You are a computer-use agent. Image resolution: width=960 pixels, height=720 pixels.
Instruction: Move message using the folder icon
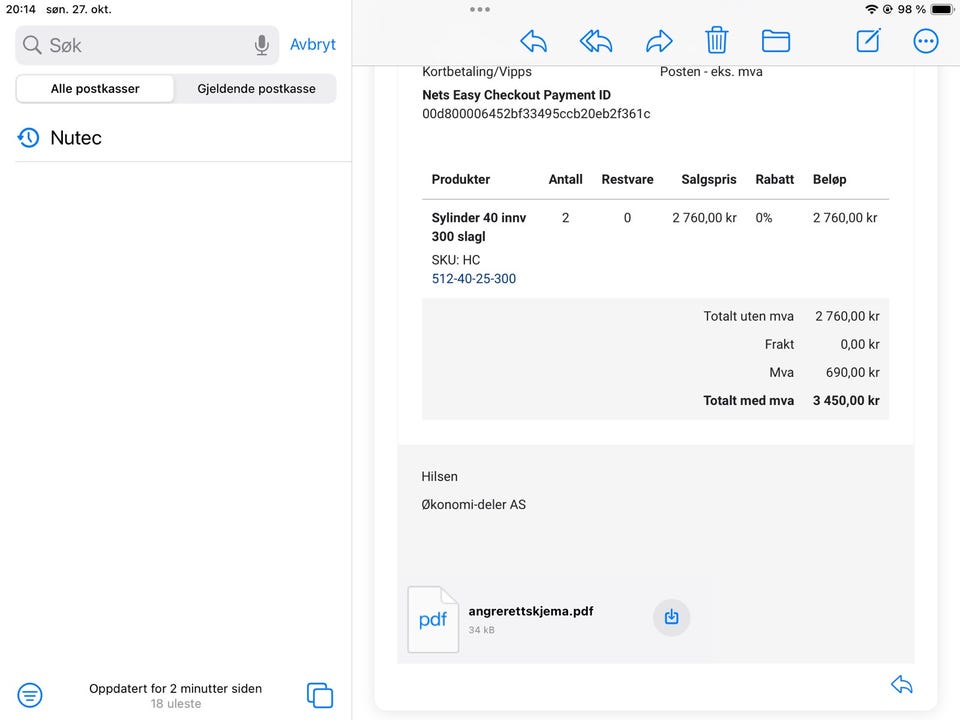click(x=776, y=41)
